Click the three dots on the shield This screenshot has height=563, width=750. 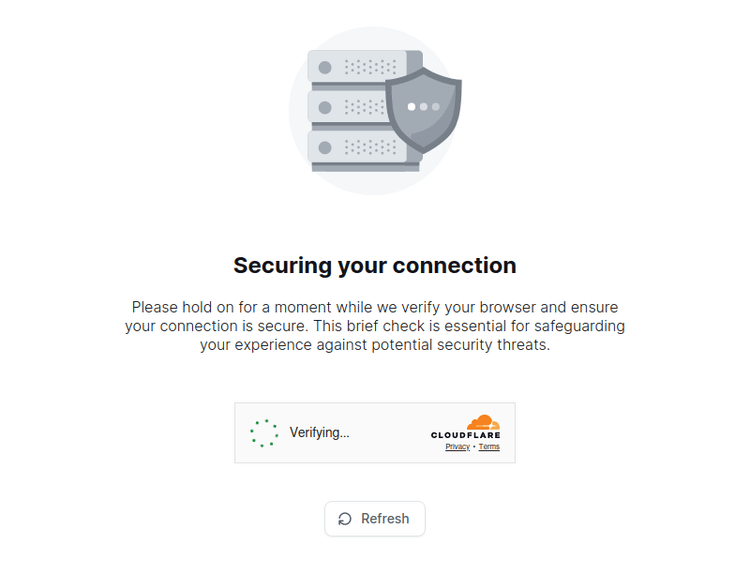(x=423, y=106)
